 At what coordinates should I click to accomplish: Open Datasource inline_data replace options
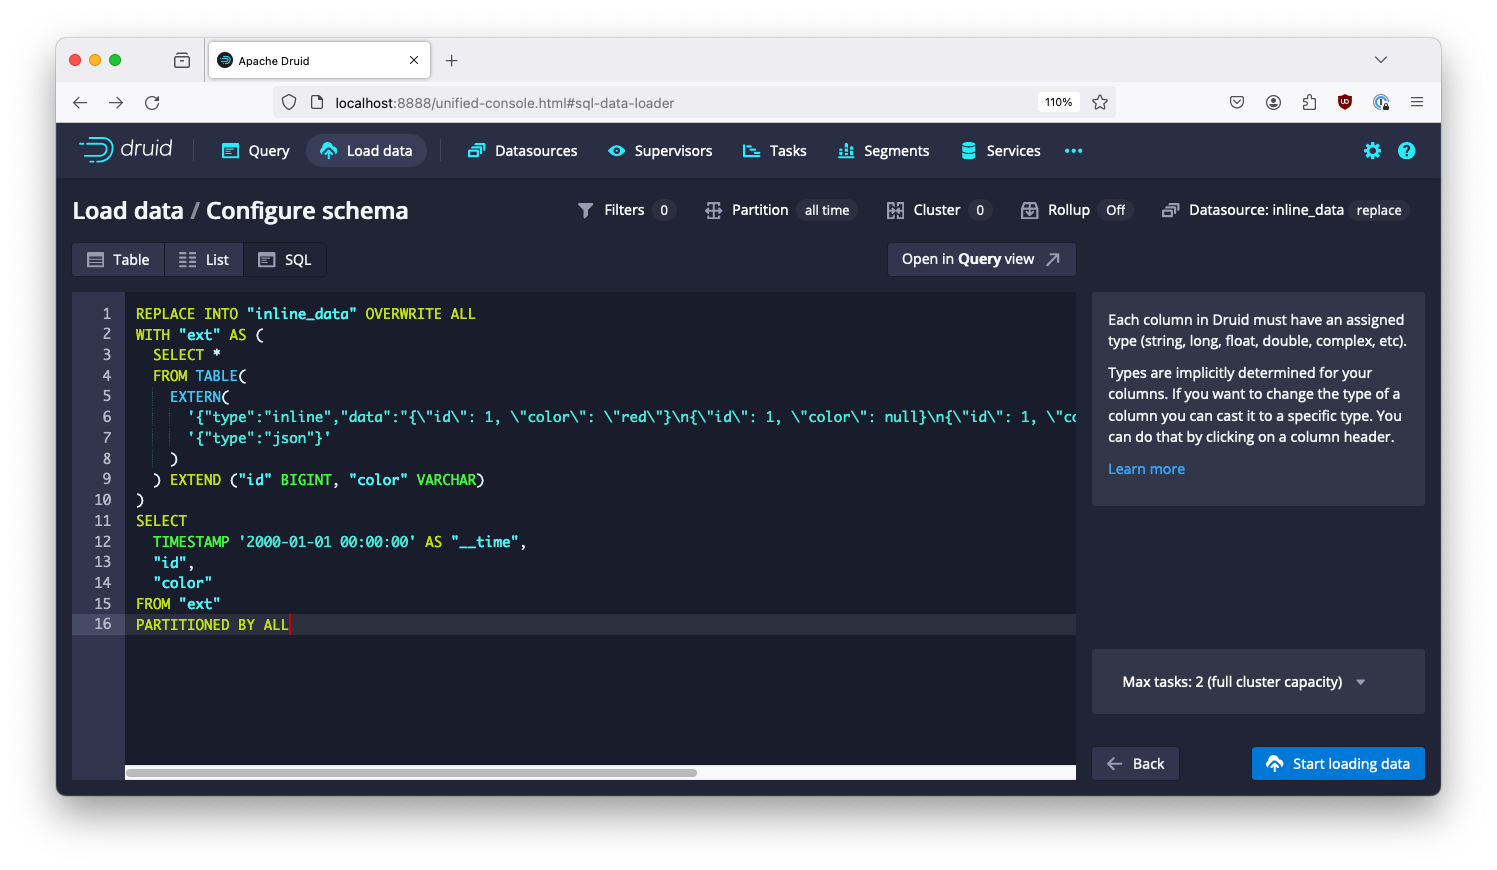coord(1284,210)
